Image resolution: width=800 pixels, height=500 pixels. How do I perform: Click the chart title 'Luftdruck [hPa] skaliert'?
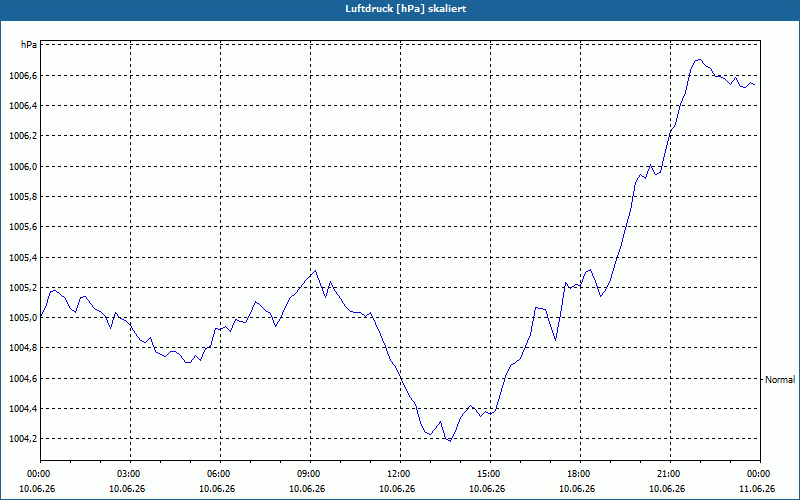pos(405,9)
